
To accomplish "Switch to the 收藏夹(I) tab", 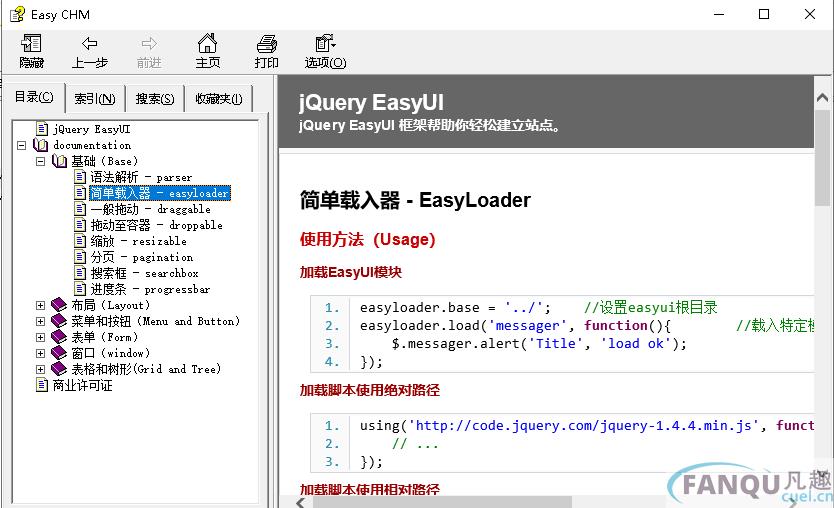I will point(219,99).
